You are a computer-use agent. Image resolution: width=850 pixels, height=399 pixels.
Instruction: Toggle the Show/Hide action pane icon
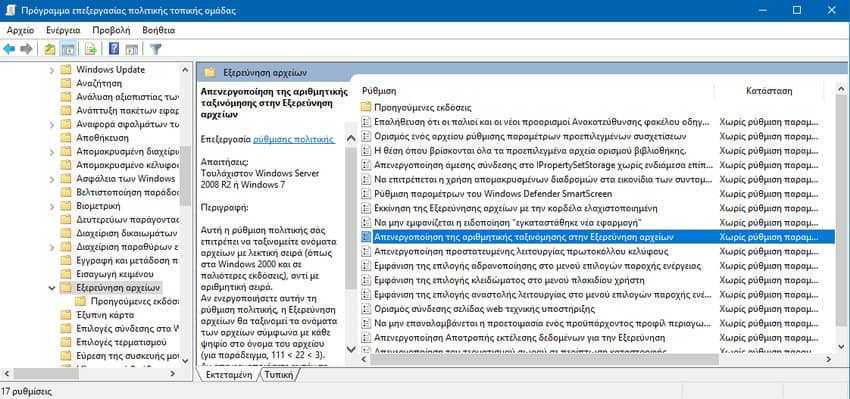coord(131,49)
